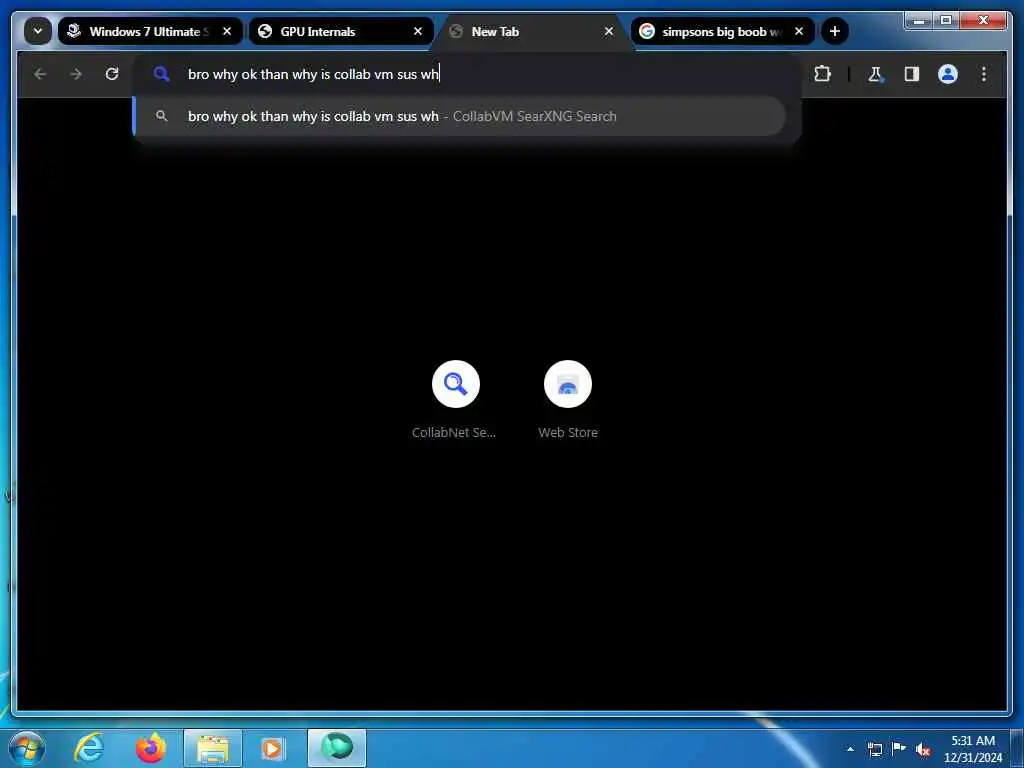
Task: Minimize the browser window
Action: 920,21
